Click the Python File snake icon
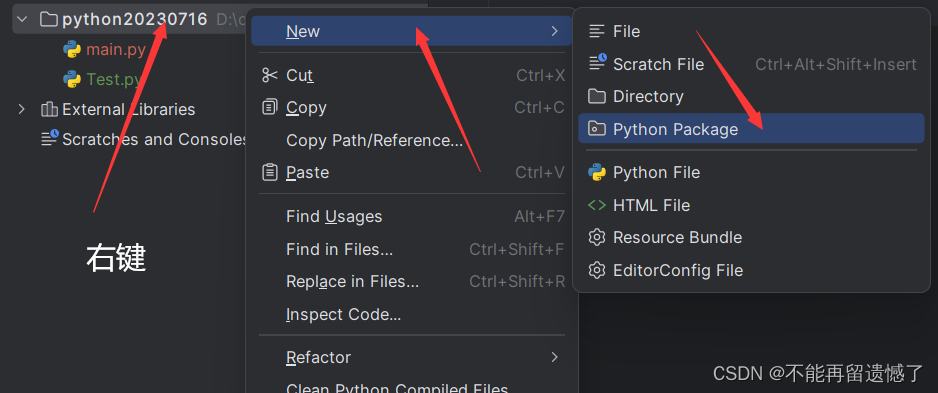Viewport: 938px width, 393px height. coord(596,172)
